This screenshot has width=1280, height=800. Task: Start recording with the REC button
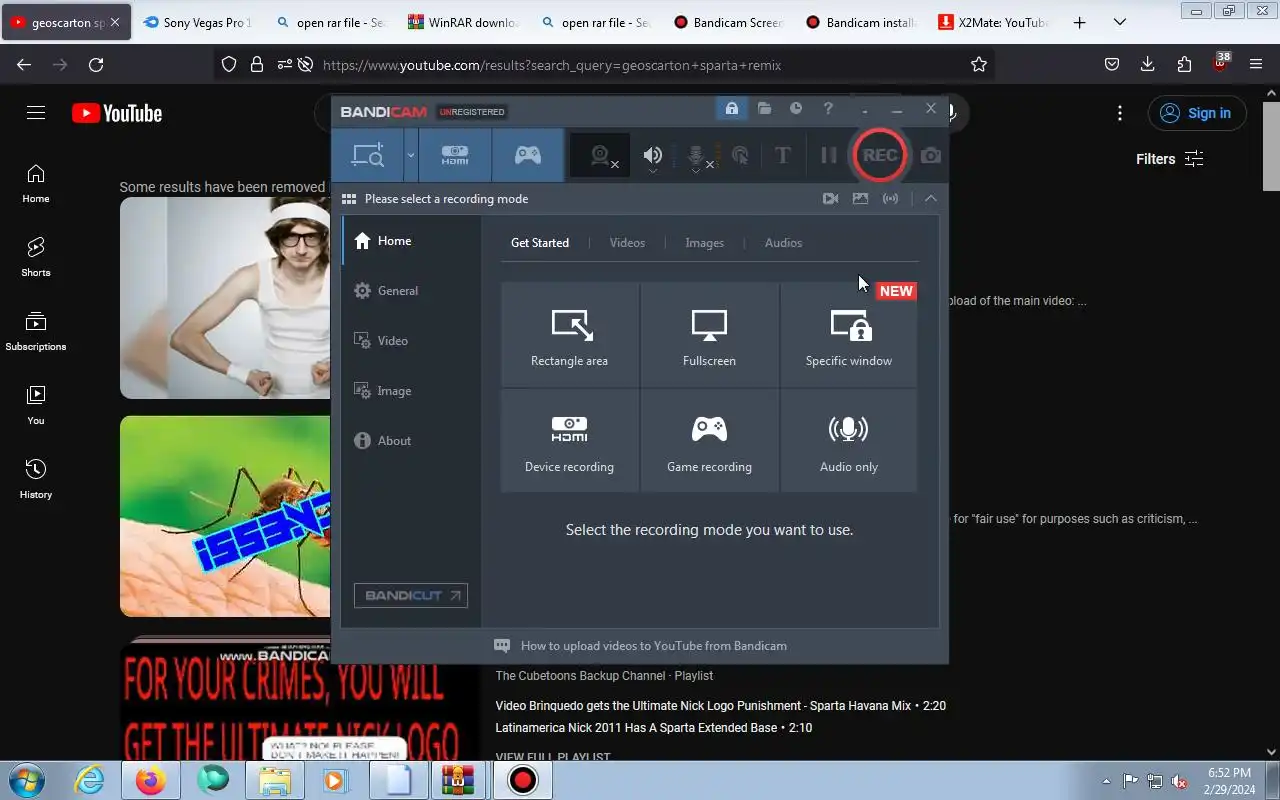[x=880, y=155]
